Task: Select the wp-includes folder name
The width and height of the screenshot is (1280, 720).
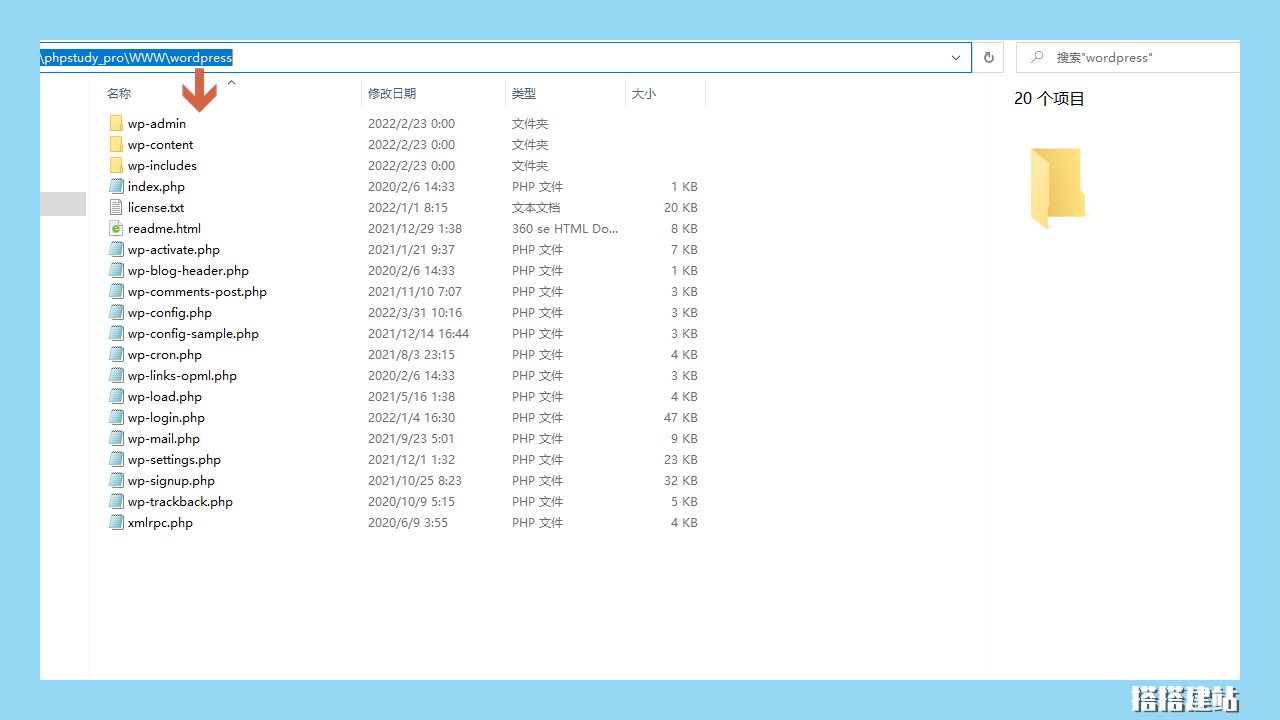Action: 162,166
